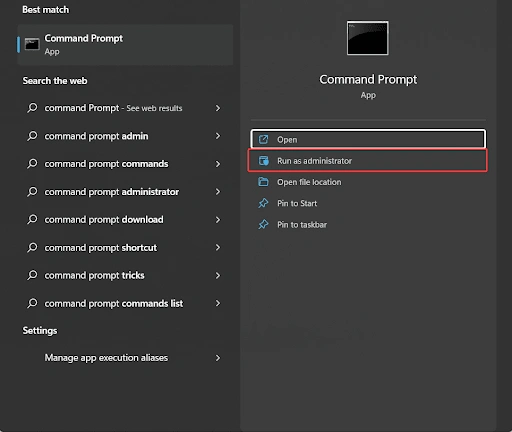Image resolution: width=512 pixels, height=432 pixels.
Task: Expand Manage app execution aliases chevron
Action: [x=218, y=358]
